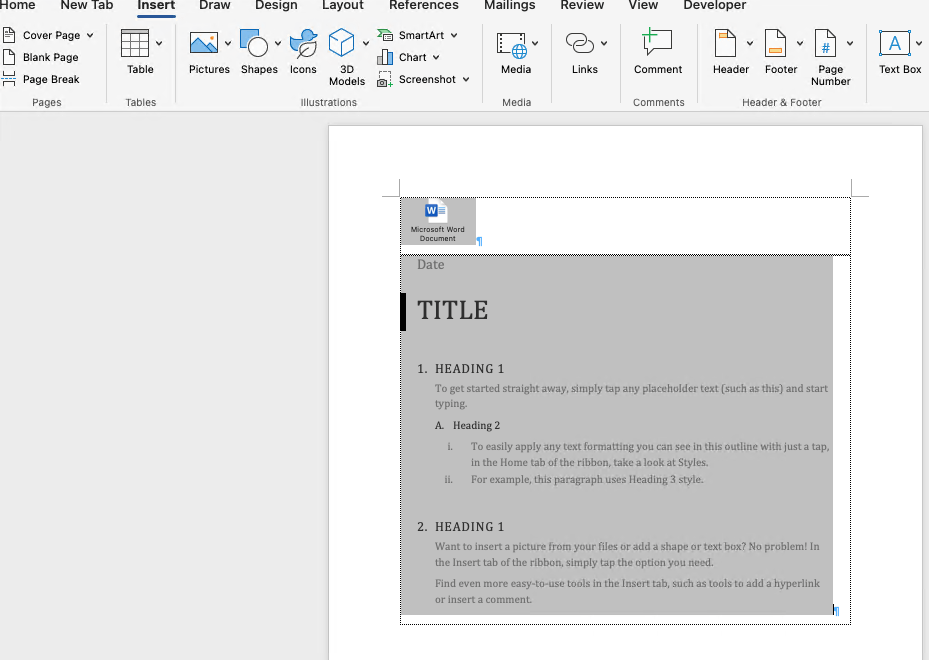929x660 pixels.
Task: Expand the Media dropdown arrow
Action: (535, 43)
